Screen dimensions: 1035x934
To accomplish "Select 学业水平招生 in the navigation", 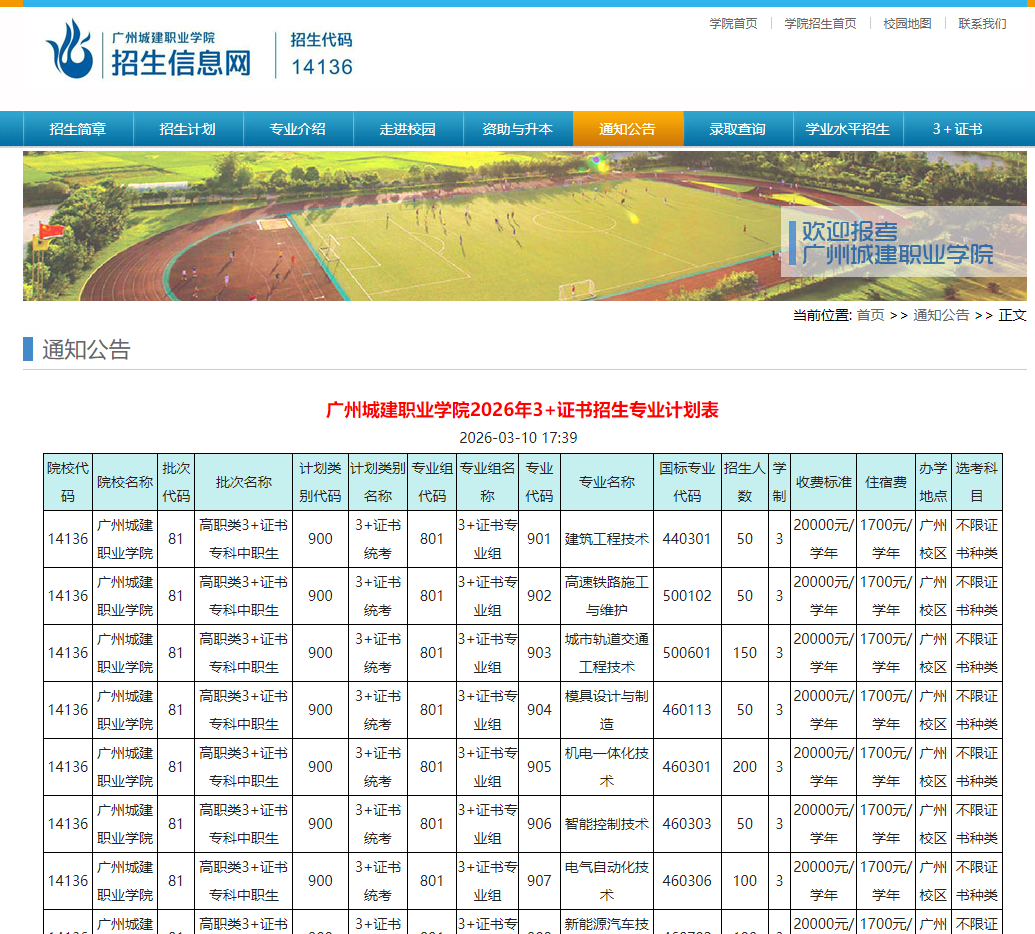I will [849, 129].
